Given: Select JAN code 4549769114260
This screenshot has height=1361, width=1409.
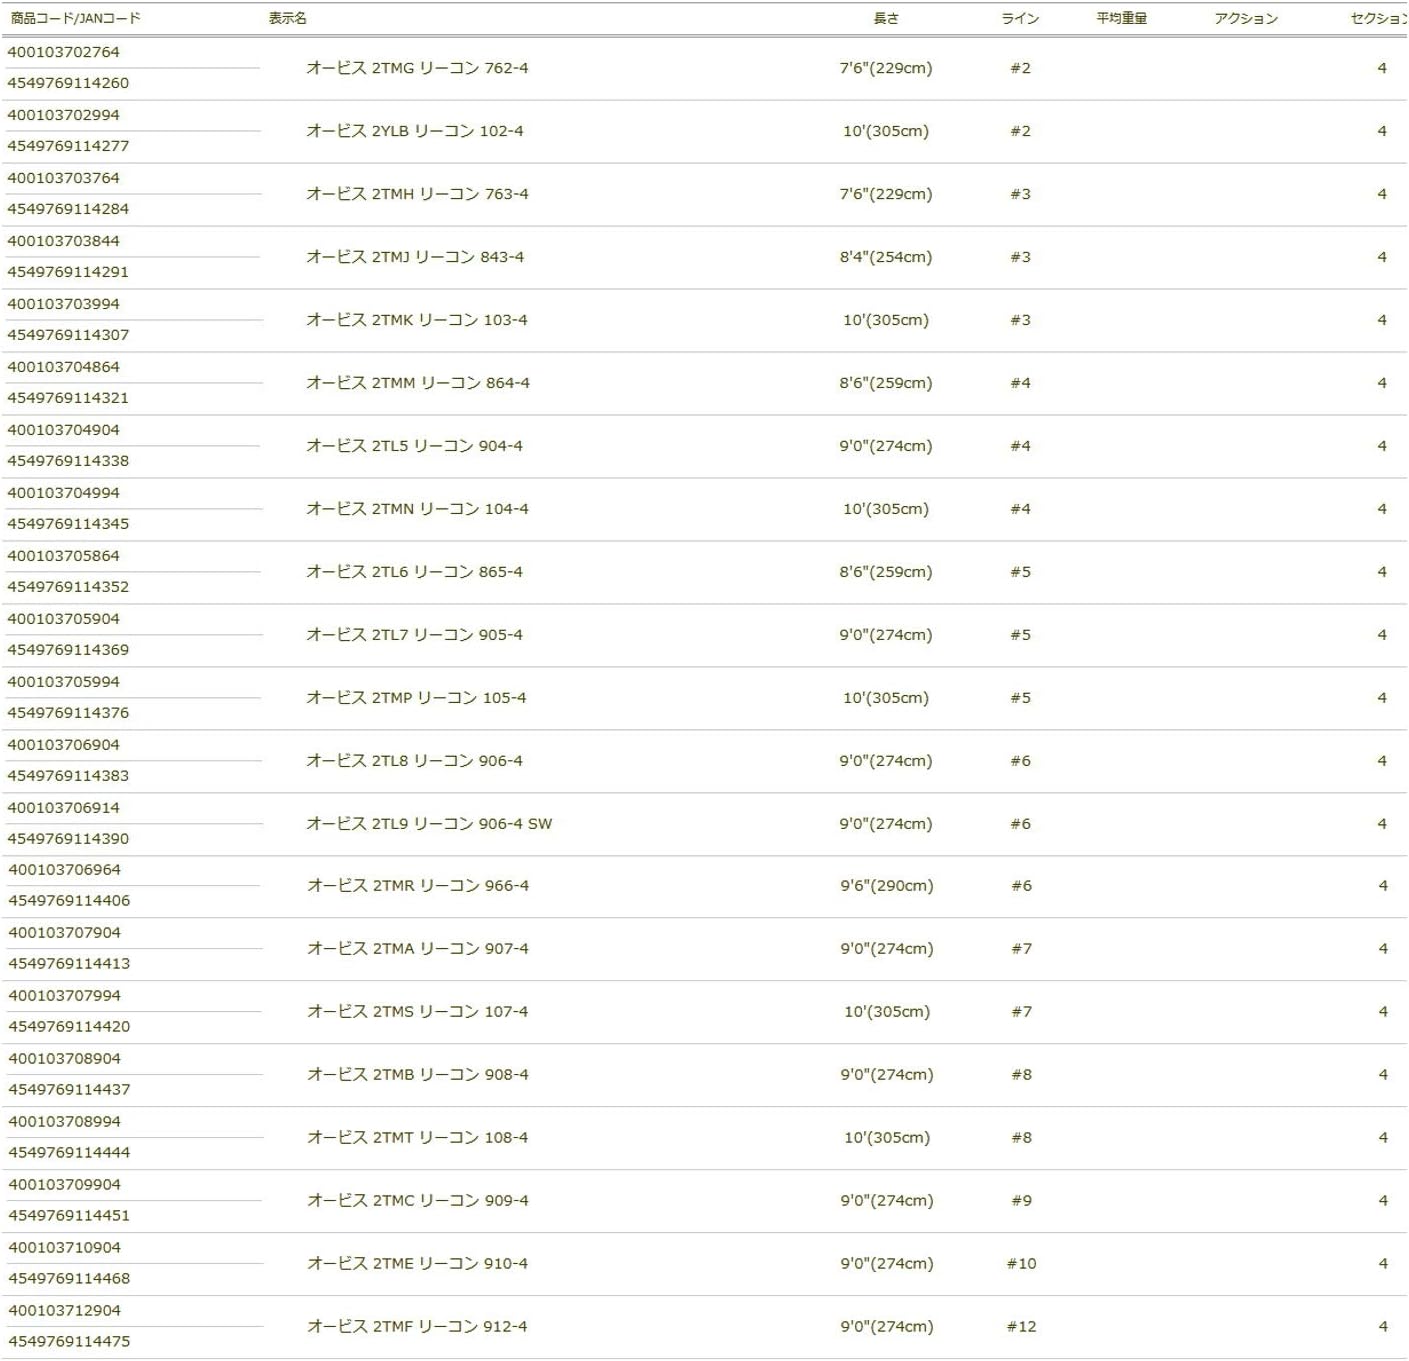Looking at the screenshot, I should [x=68, y=83].
